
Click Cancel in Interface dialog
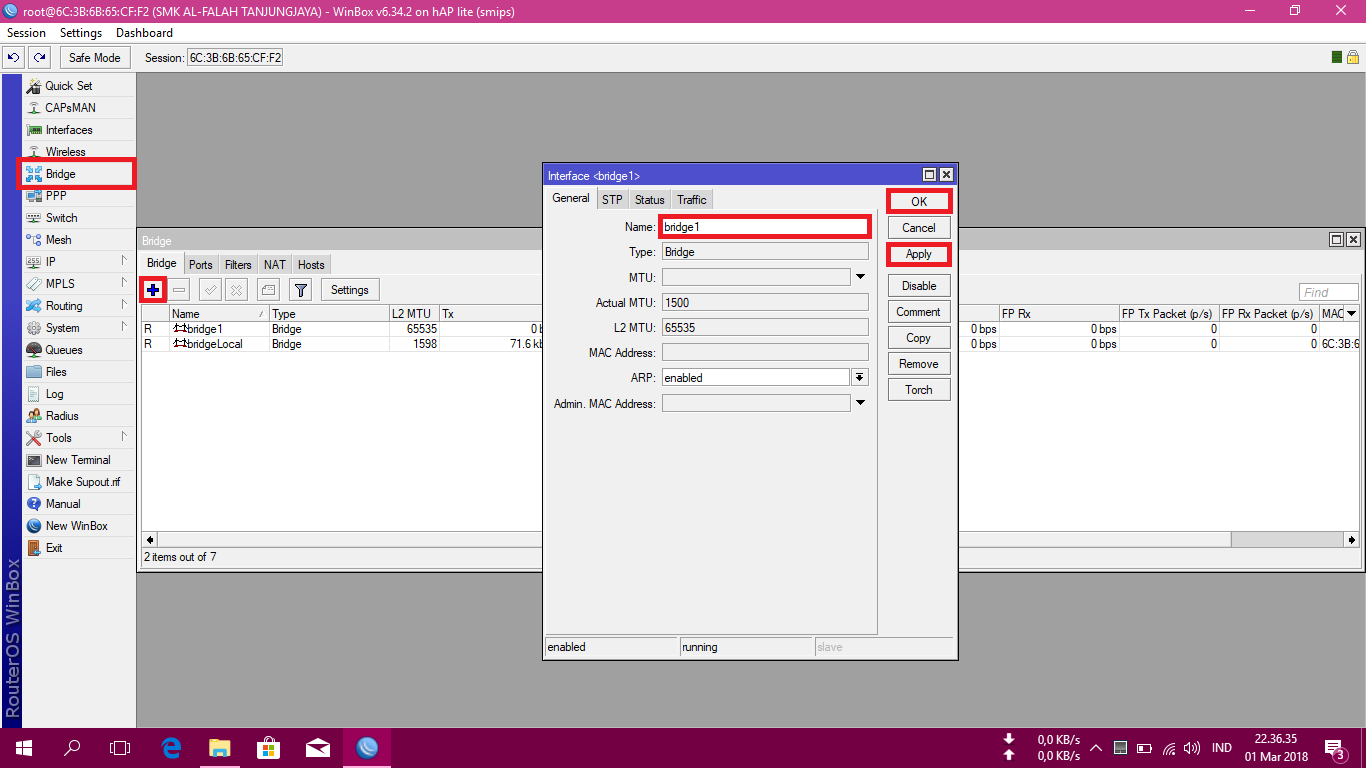coord(919,228)
